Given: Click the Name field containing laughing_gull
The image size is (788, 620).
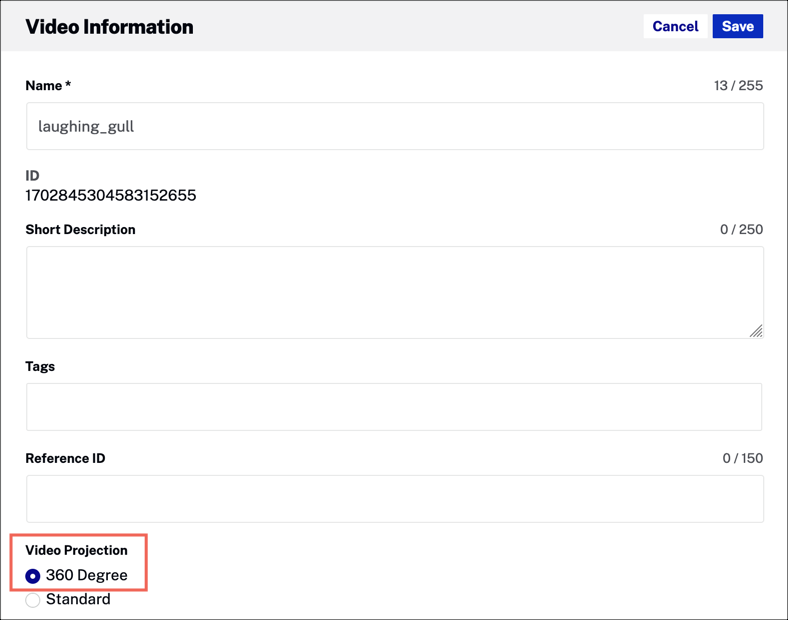Looking at the screenshot, I should (x=394, y=127).
